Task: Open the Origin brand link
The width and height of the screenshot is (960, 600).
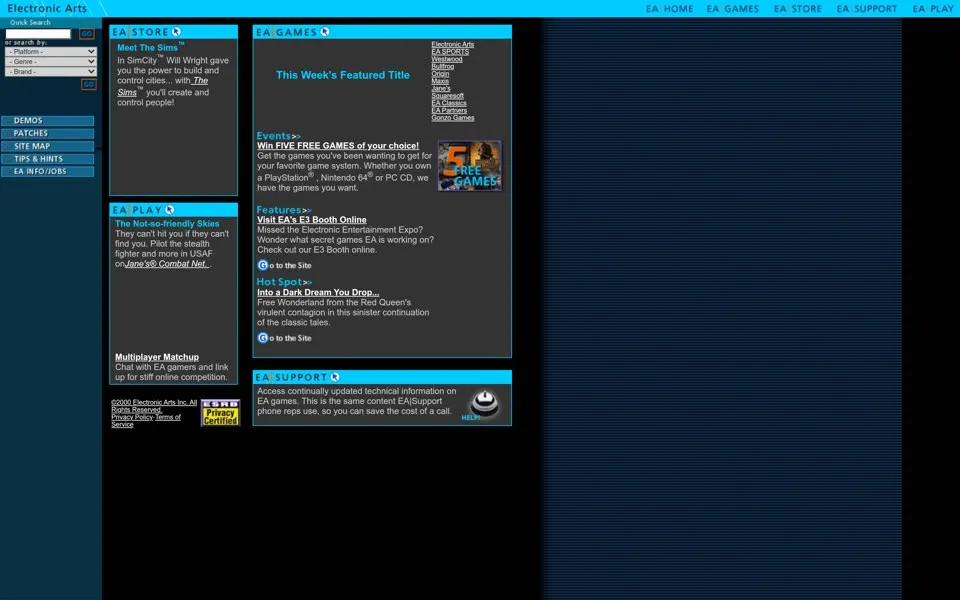Action: pos(440,73)
